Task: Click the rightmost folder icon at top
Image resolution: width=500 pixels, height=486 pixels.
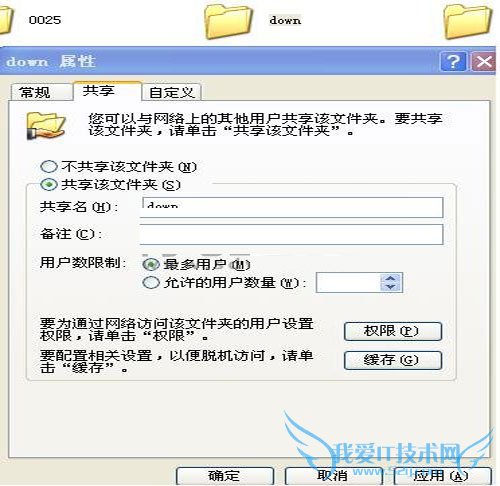Action: (468, 21)
